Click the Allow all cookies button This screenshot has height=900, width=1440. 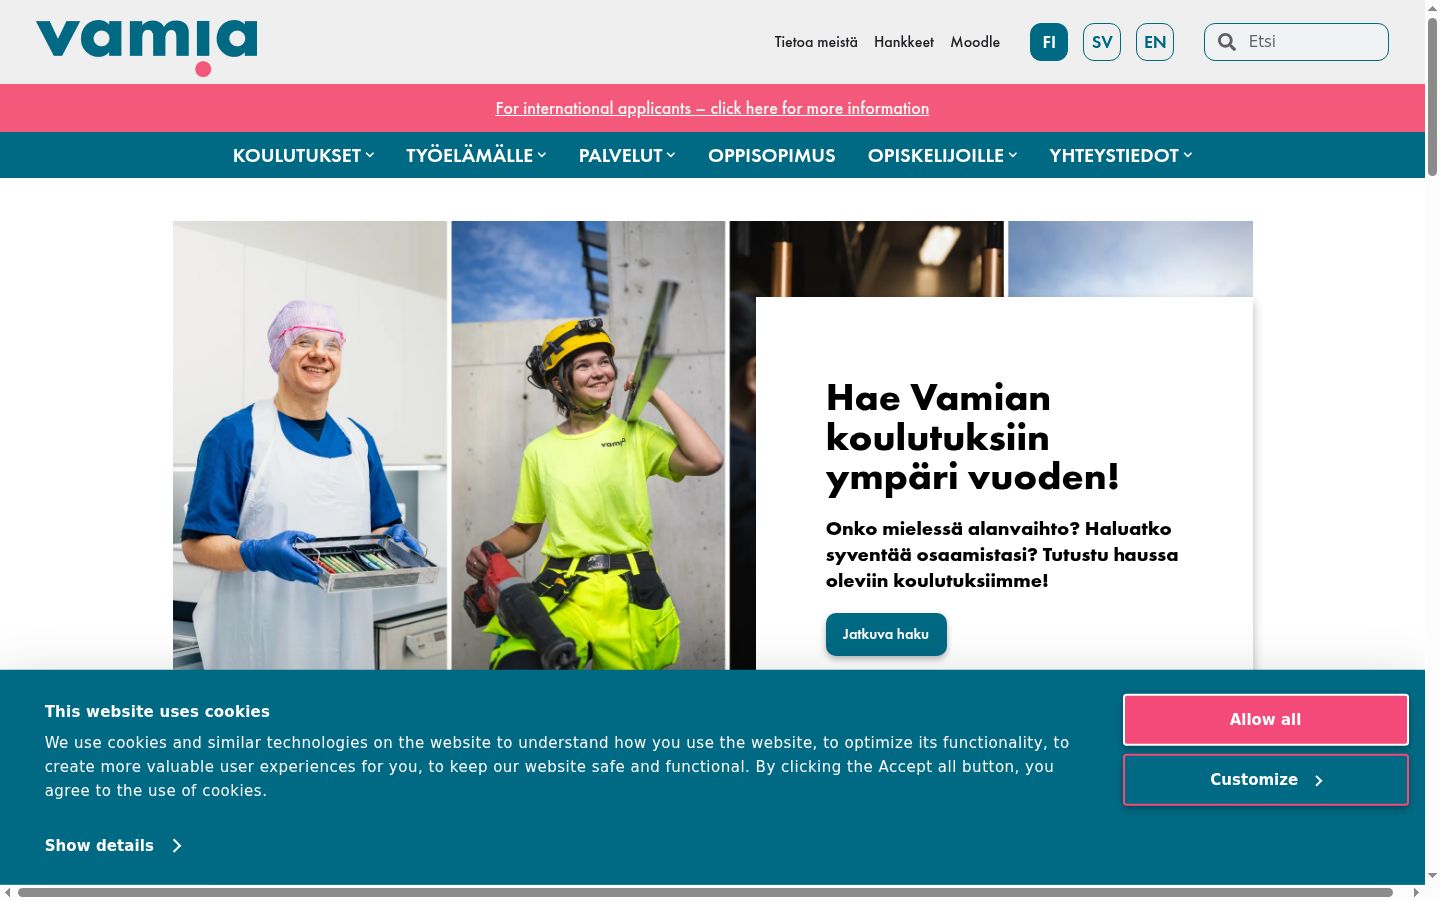tap(1265, 720)
